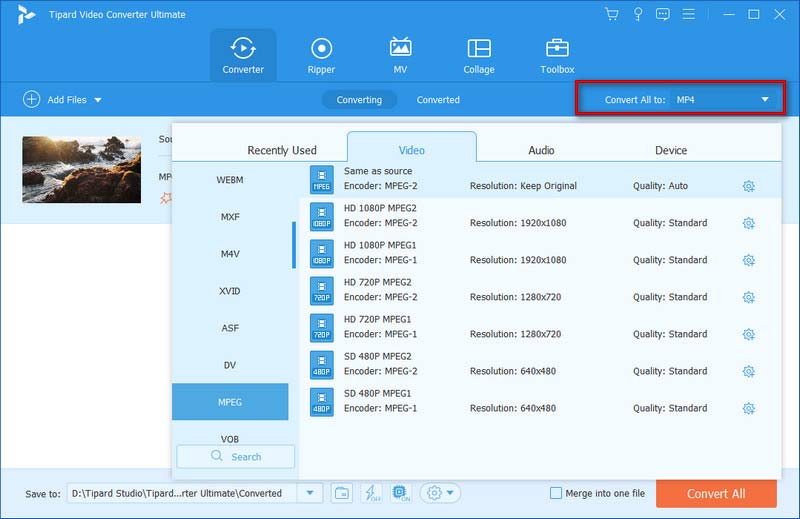Open the Toolbox module

(557, 55)
